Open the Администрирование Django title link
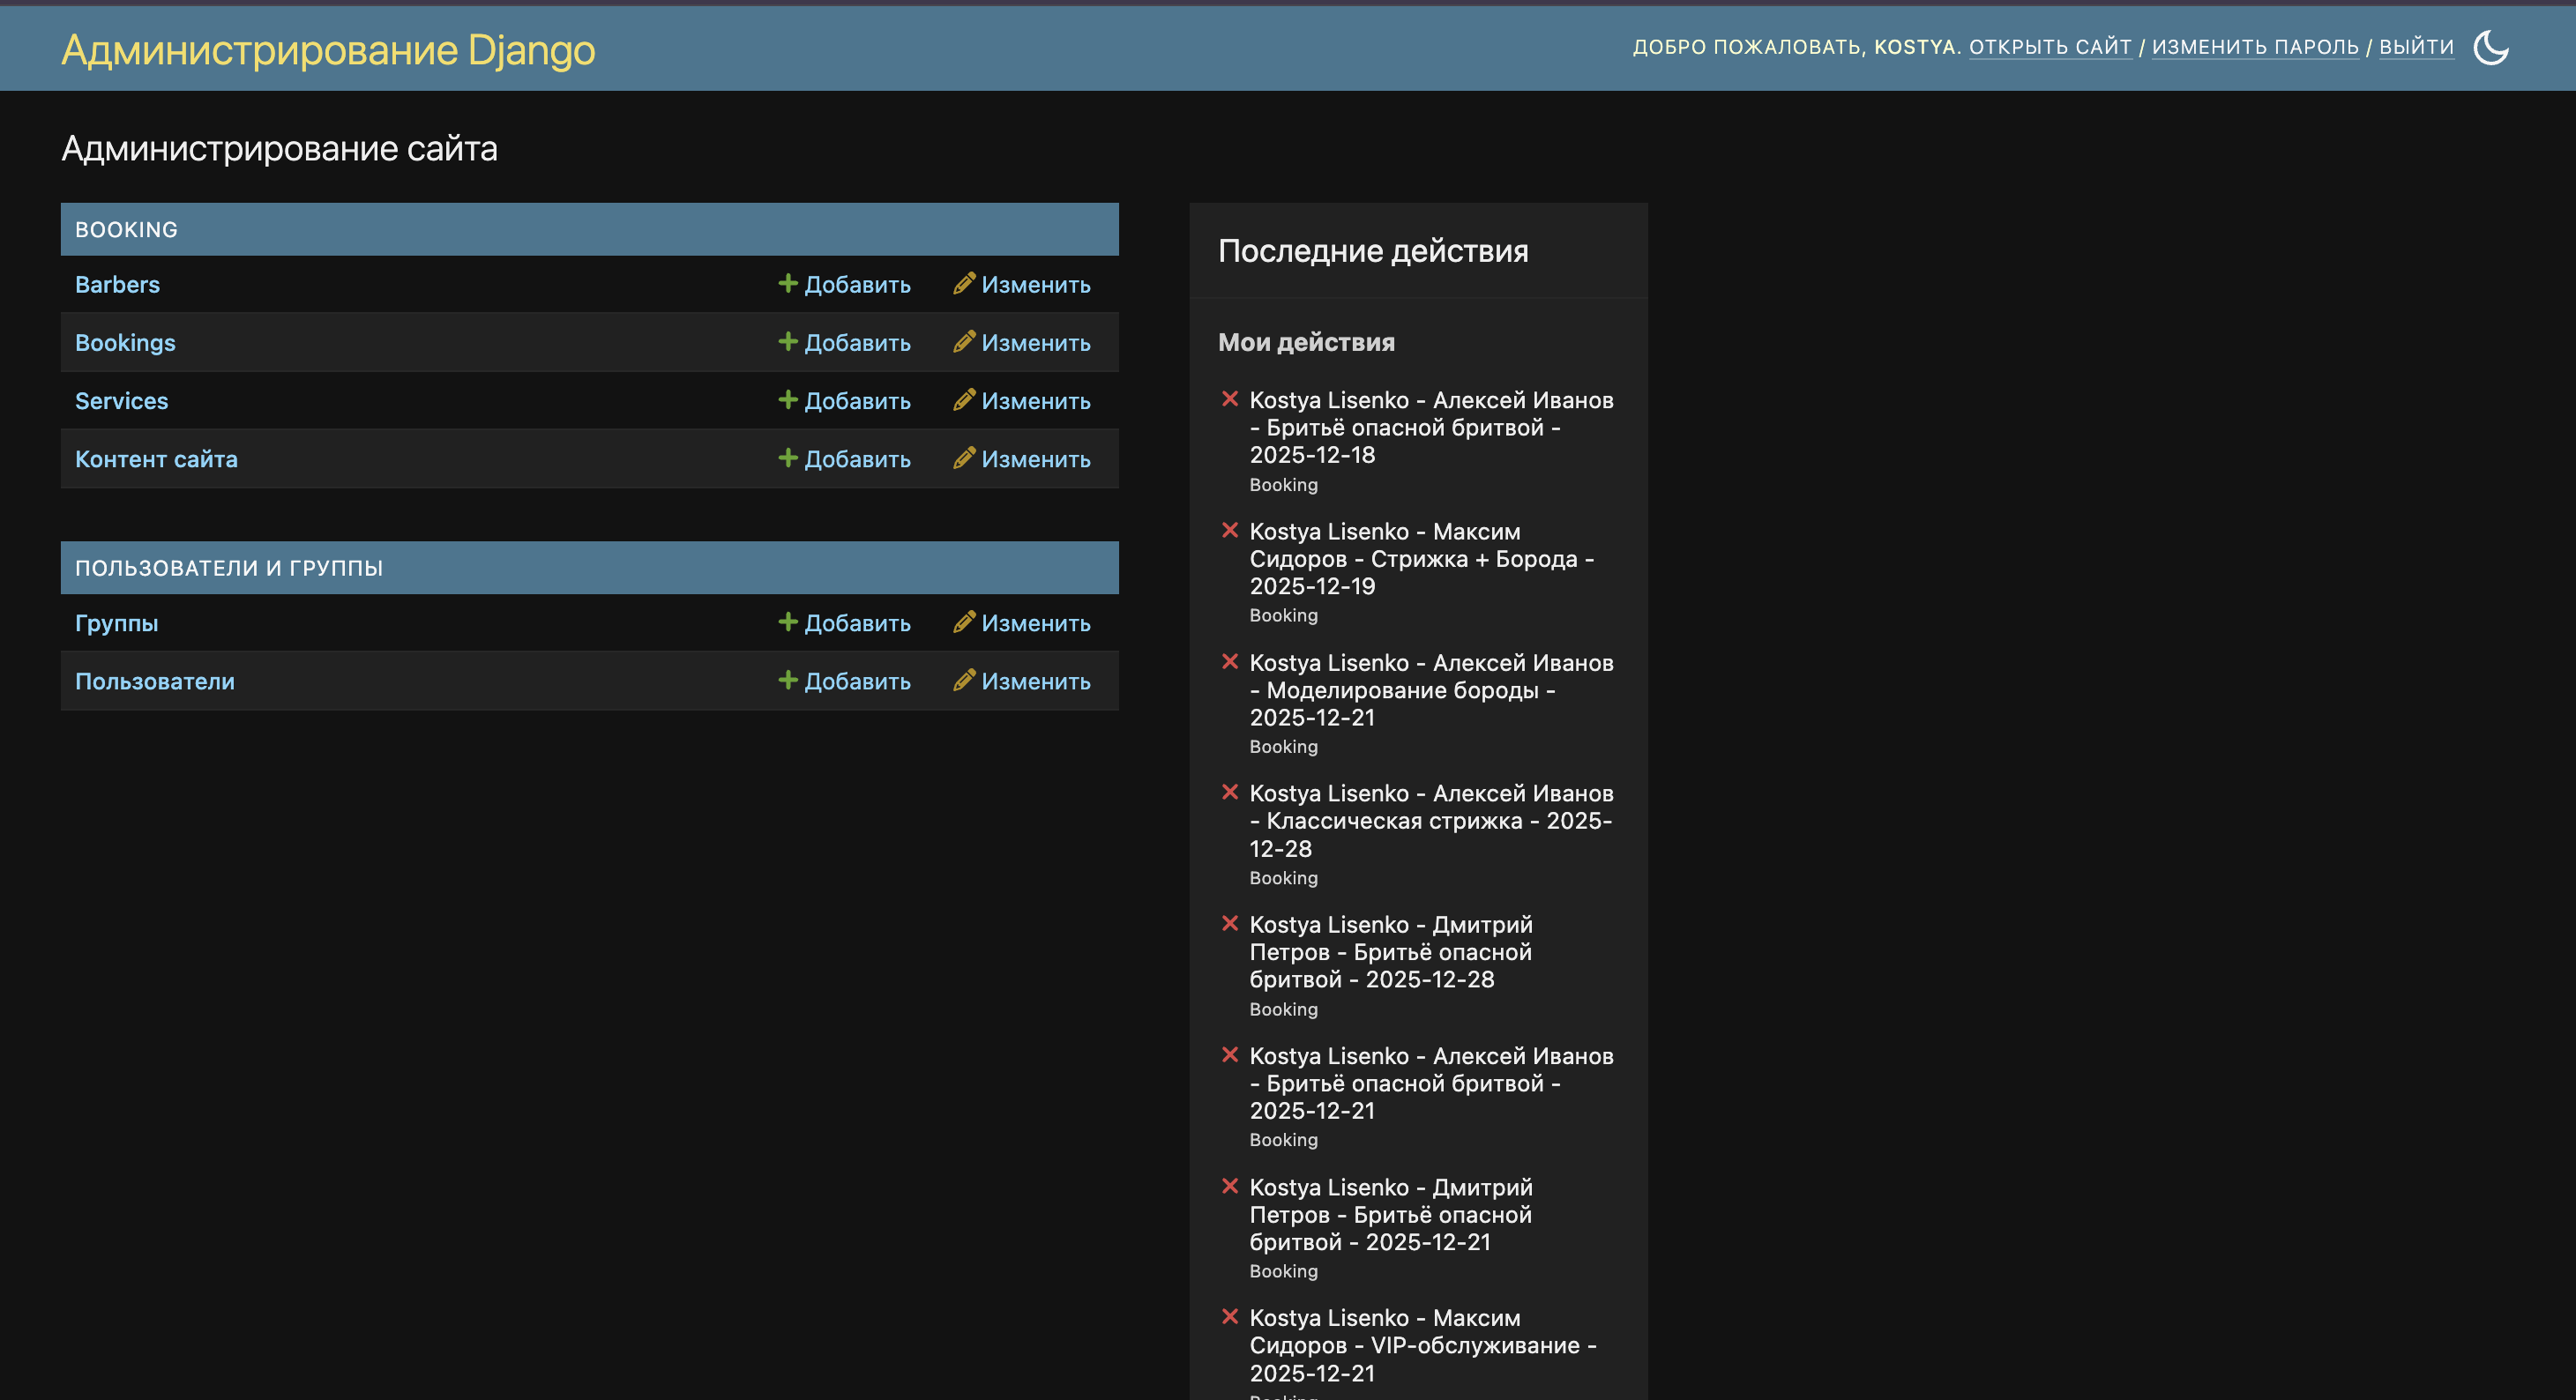Viewport: 2576px width, 1400px height. [x=328, y=50]
